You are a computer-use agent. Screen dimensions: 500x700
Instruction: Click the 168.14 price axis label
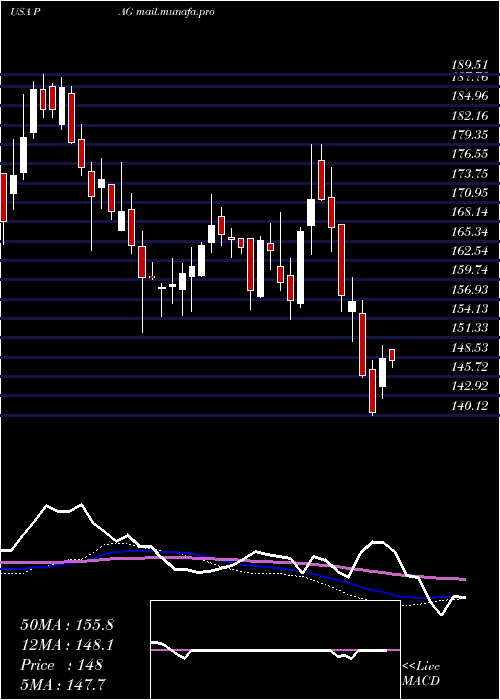coord(470,212)
